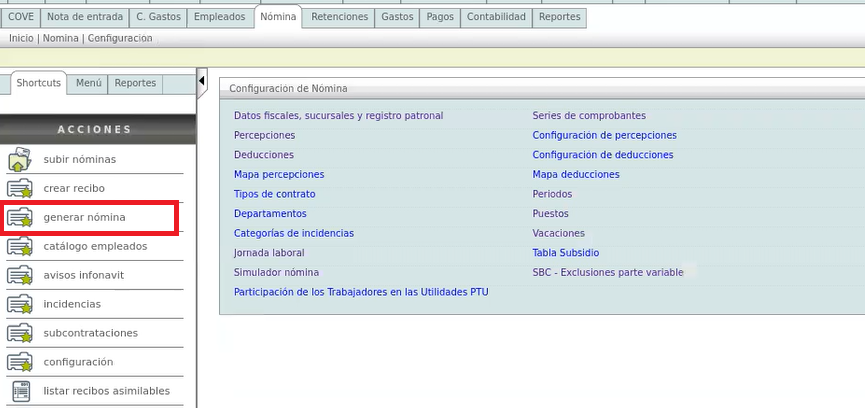Screen dimensions: 865x408
Task: Select the incidencias sidebar icon
Action: click(x=20, y=304)
